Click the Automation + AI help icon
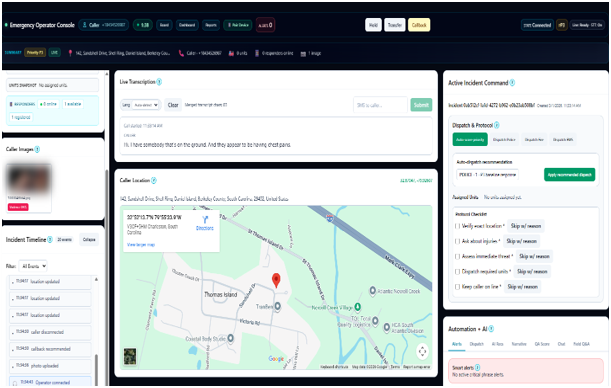 [491, 329]
